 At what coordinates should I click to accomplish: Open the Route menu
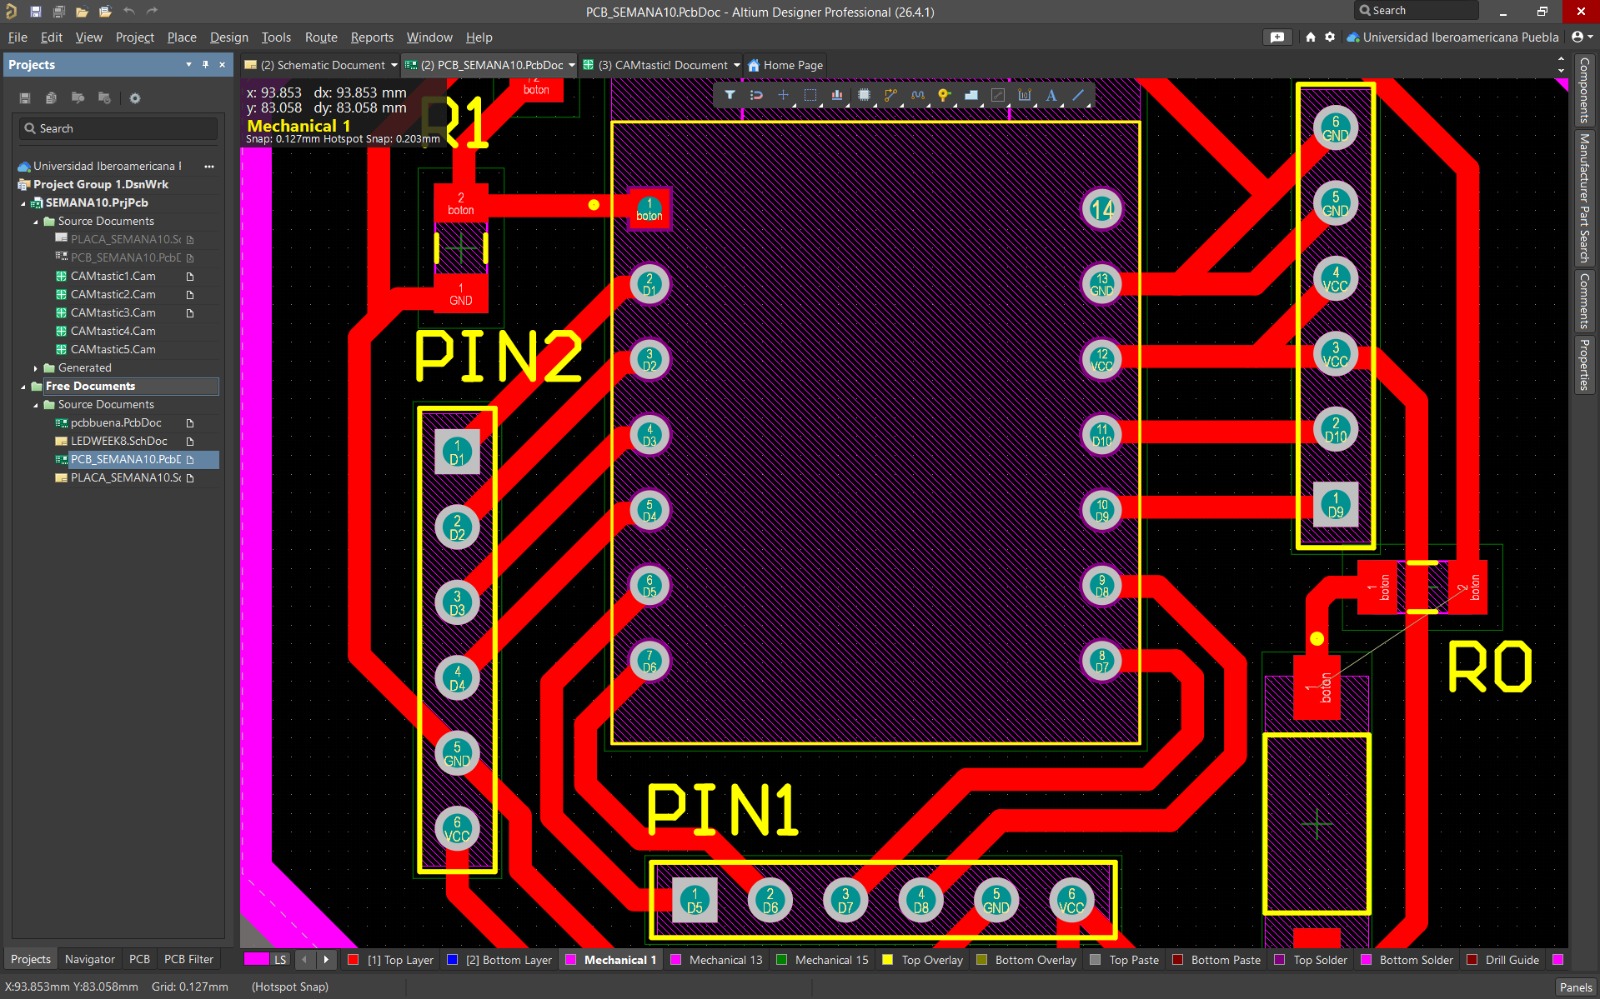[x=321, y=37]
